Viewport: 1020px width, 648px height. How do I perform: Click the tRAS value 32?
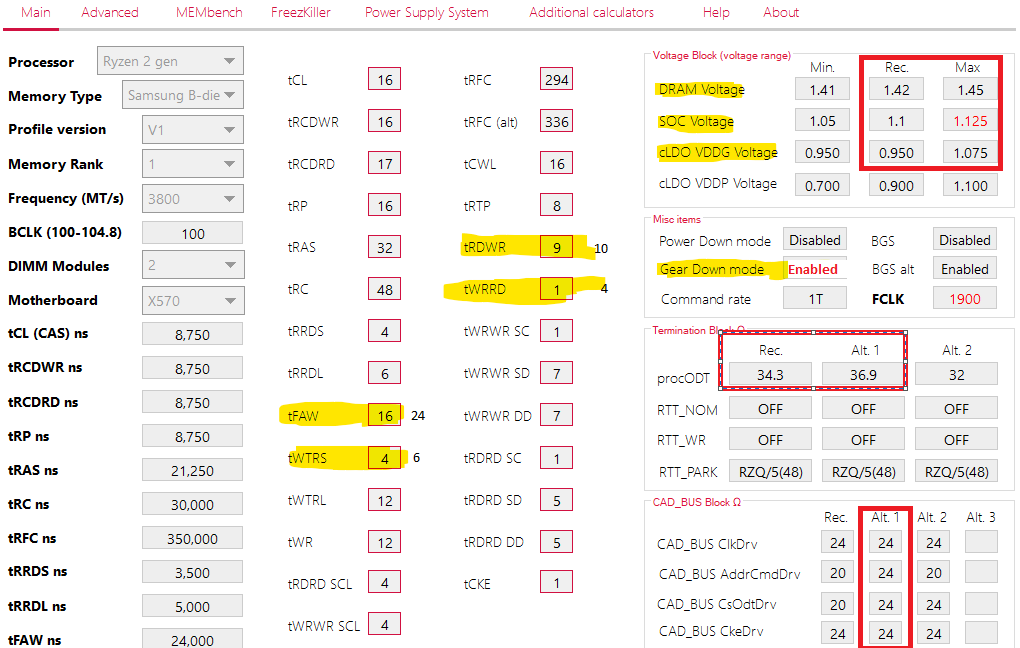tap(384, 247)
